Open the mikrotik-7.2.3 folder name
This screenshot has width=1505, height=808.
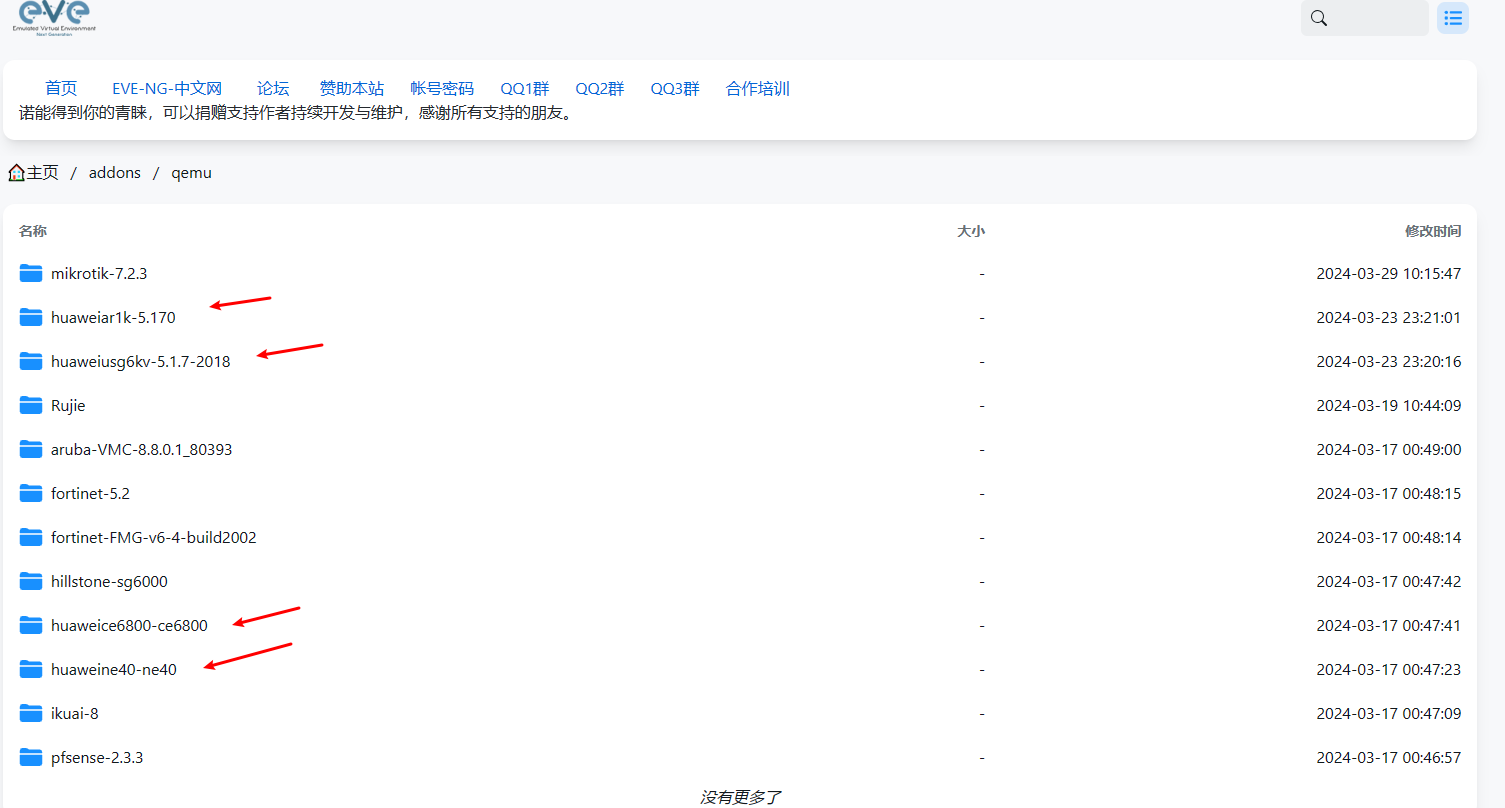(x=99, y=273)
